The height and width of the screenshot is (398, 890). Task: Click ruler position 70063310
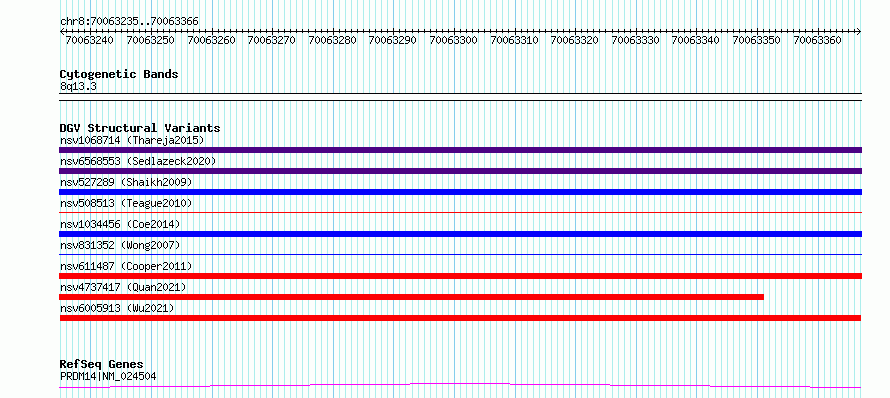pos(514,40)
